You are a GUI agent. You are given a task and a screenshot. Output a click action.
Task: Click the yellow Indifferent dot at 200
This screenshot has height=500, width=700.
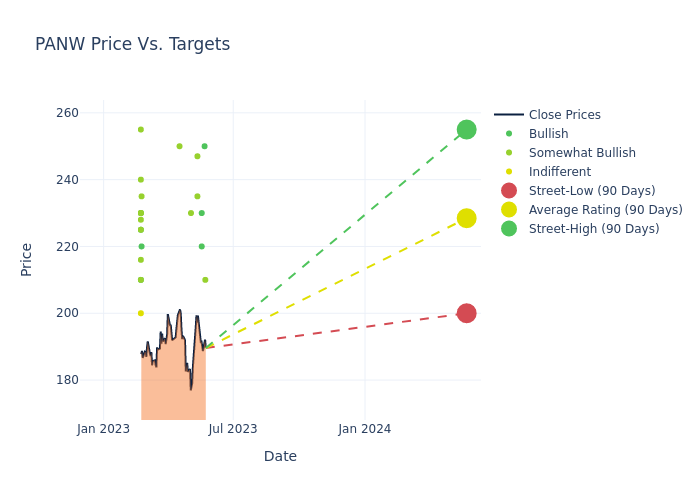pos(141,313)
